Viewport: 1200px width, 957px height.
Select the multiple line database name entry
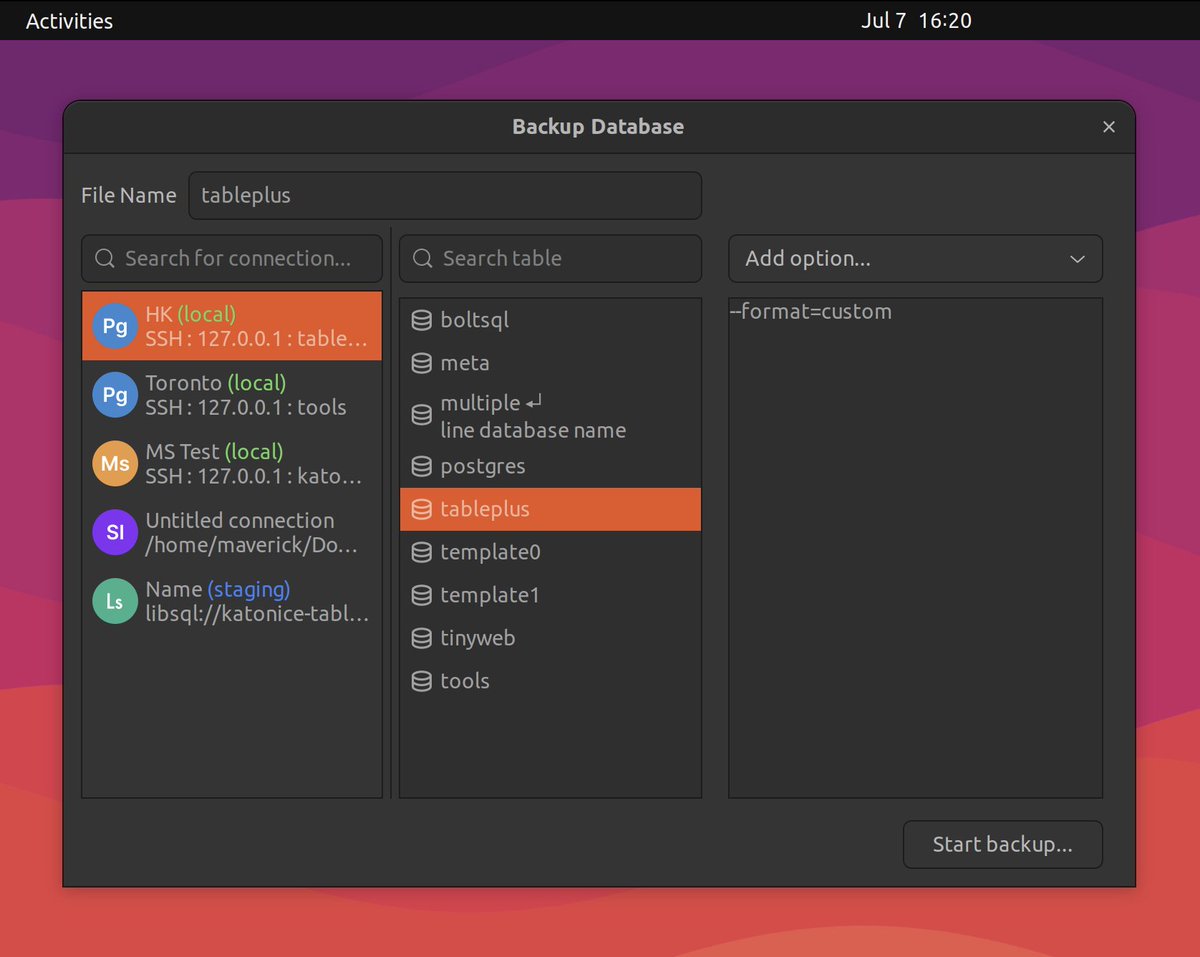coord(550,415)
